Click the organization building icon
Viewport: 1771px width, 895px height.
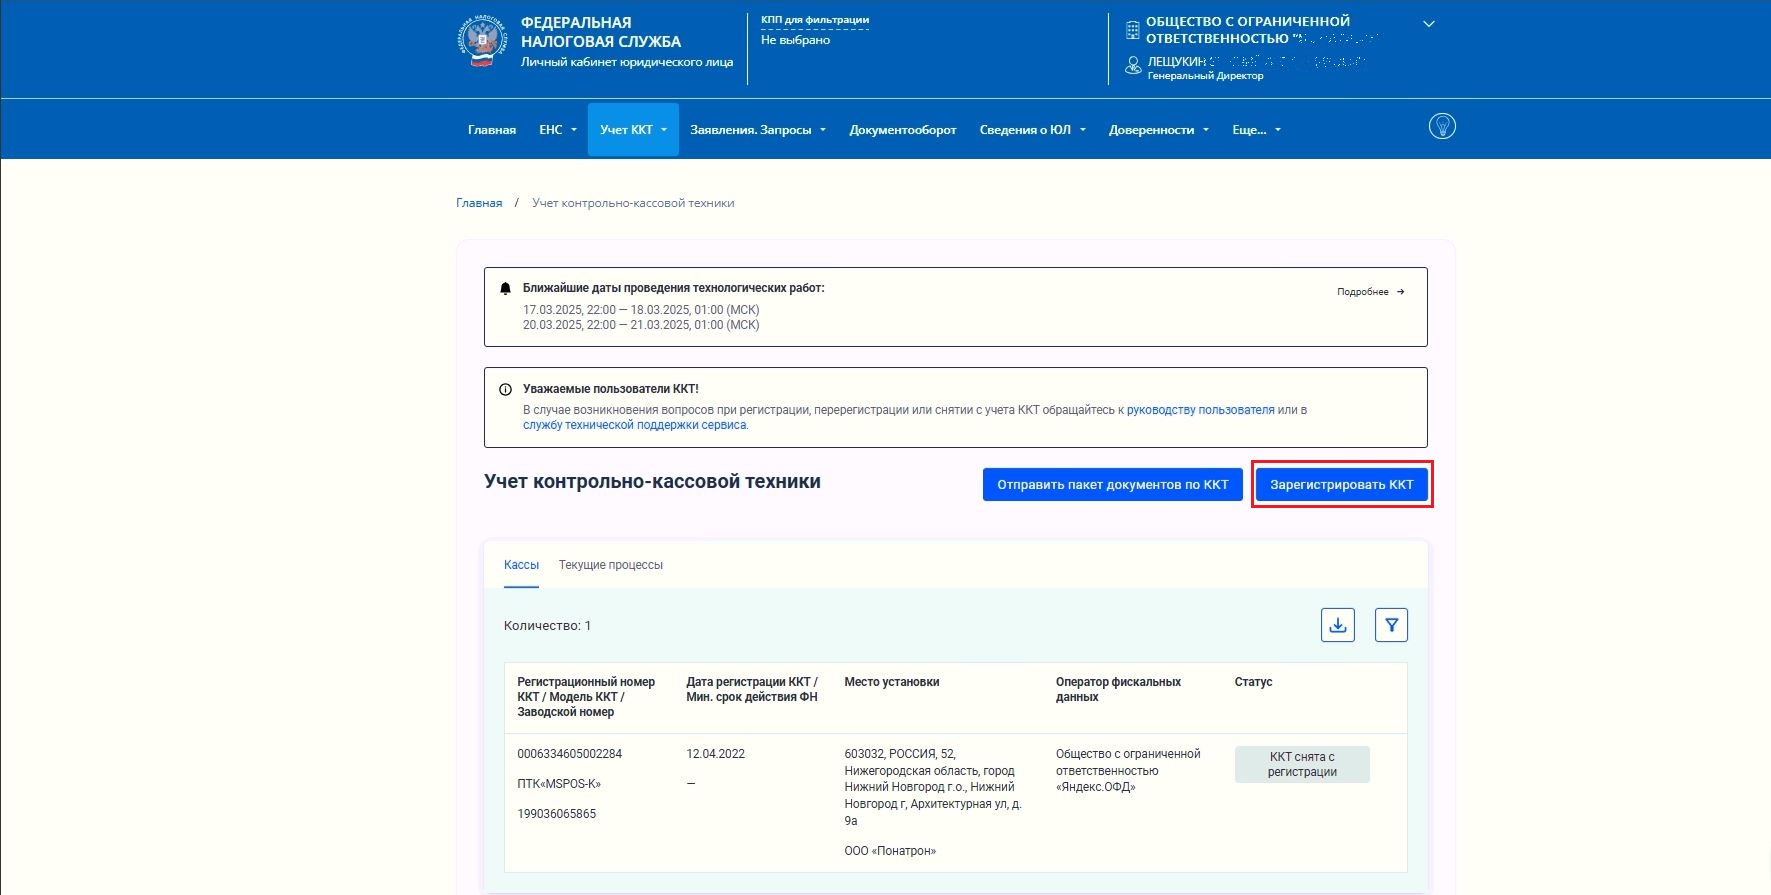pyautogui.click(x=1132, y=30)
